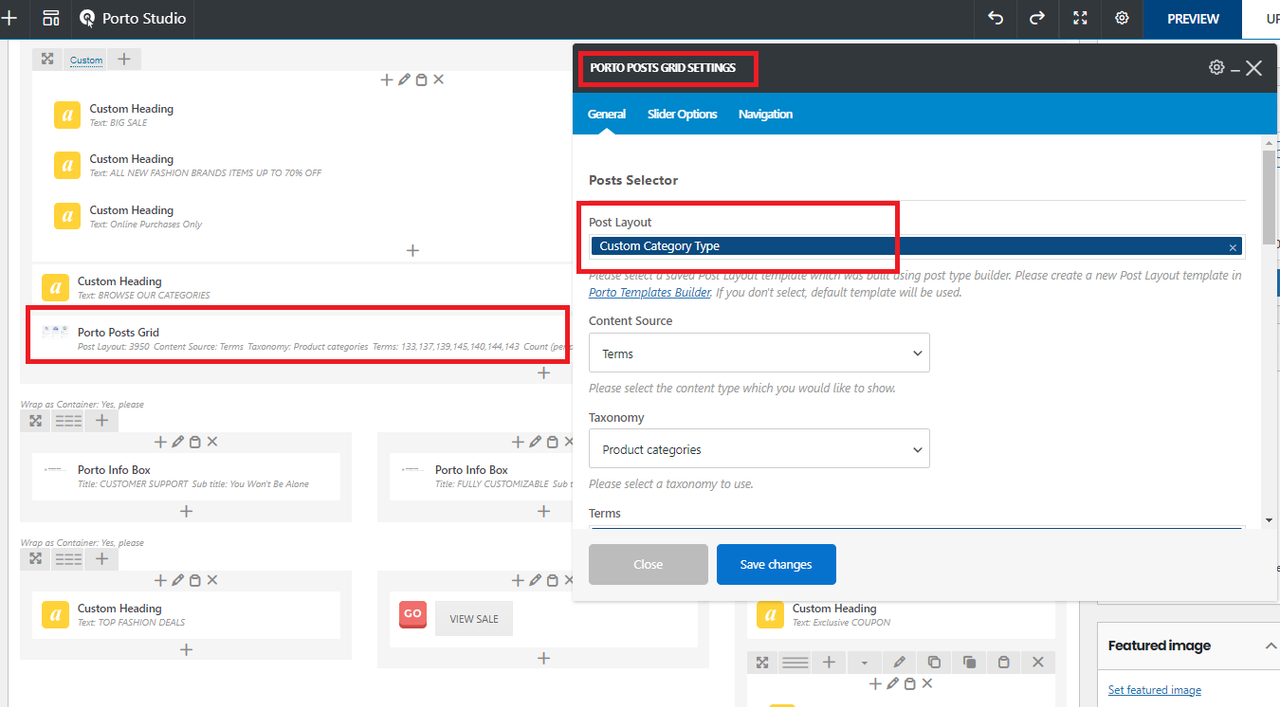Switch to the Slider Options tab

click(682, 114)
